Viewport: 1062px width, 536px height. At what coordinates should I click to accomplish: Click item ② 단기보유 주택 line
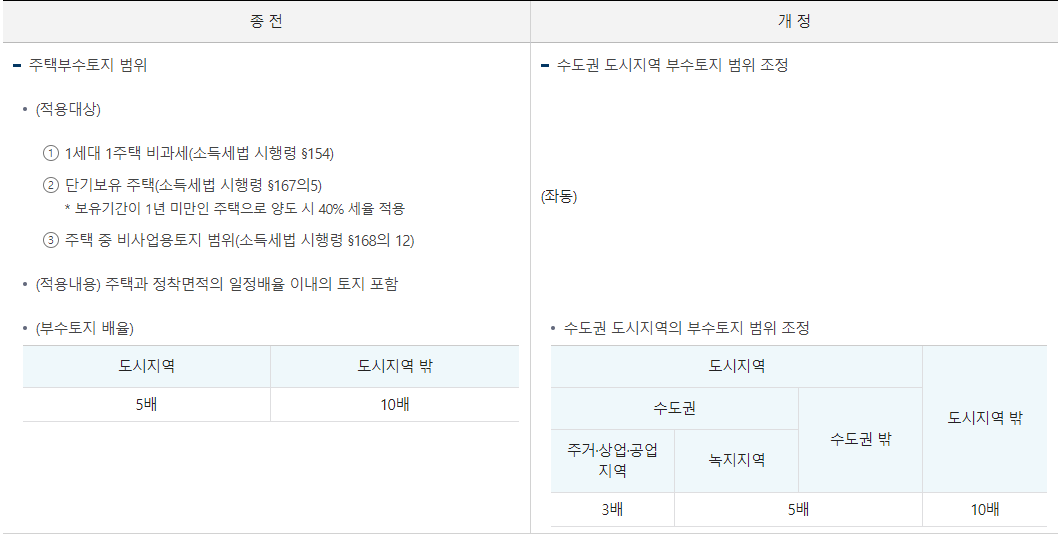(x=182, y=186)
